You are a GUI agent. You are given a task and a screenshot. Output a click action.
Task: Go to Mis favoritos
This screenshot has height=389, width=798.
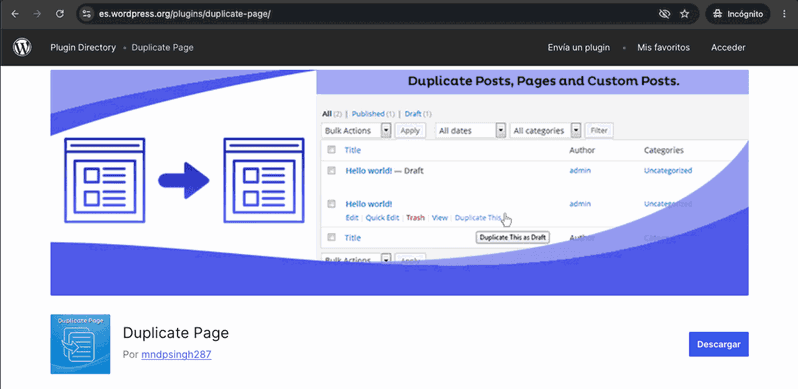pos(664,47)
